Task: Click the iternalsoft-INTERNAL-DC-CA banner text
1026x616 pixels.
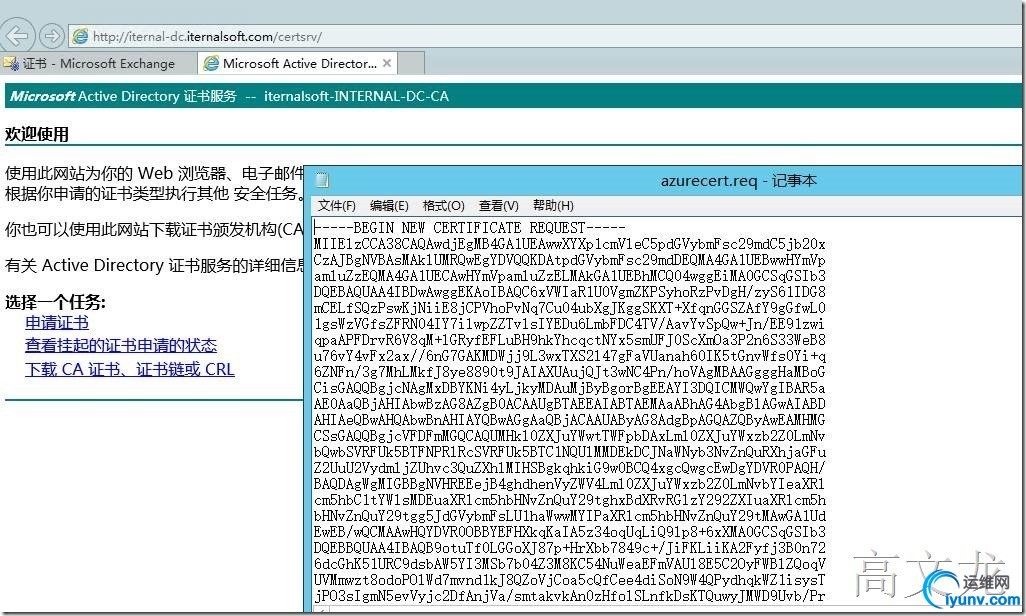Action: [357, 96]
